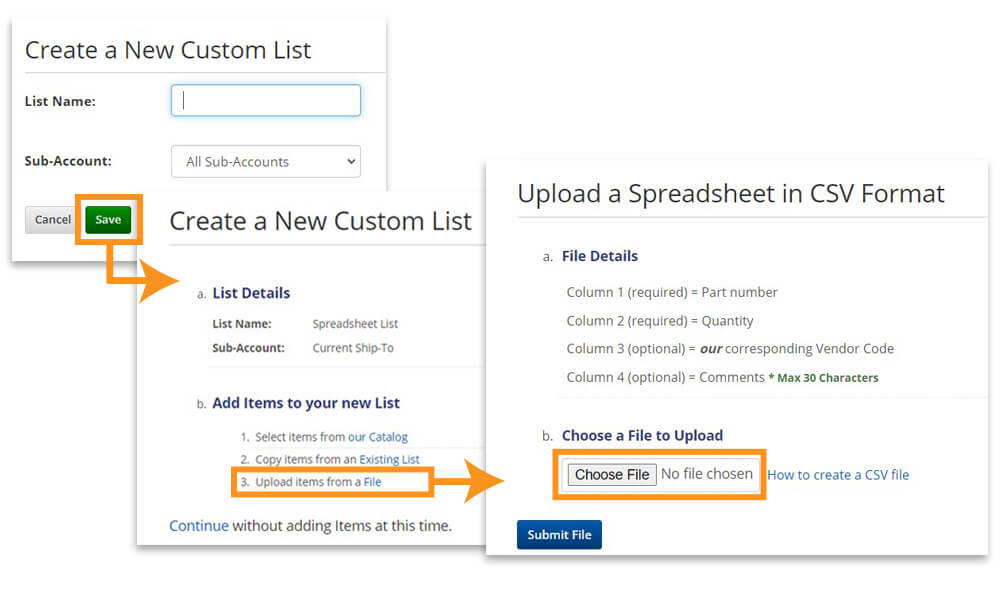Follow the 'File' link in step 3
Image resolution: width=1000 pixels, height=600 pixels.
372,482
